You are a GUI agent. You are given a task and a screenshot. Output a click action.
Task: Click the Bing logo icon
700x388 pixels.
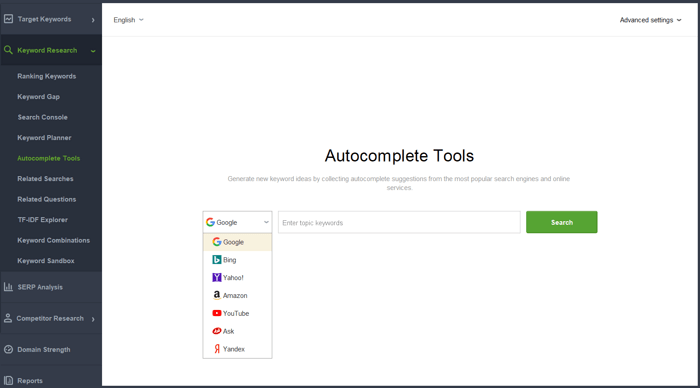pos(217,259)
